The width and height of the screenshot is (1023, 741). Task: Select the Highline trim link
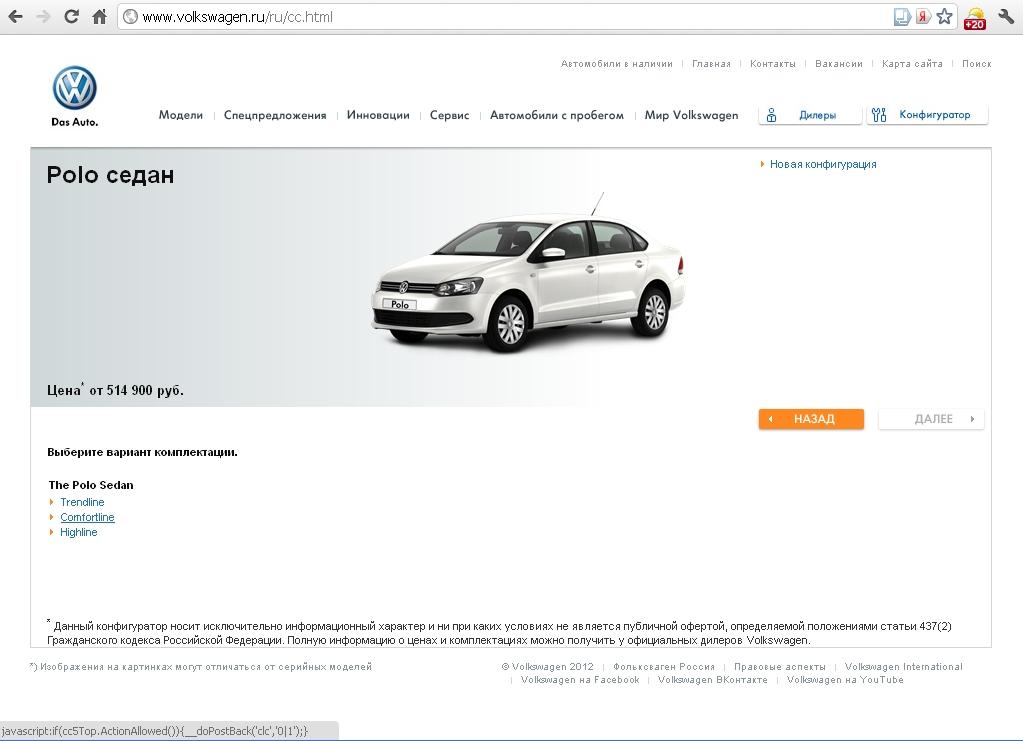pos(79,532)
